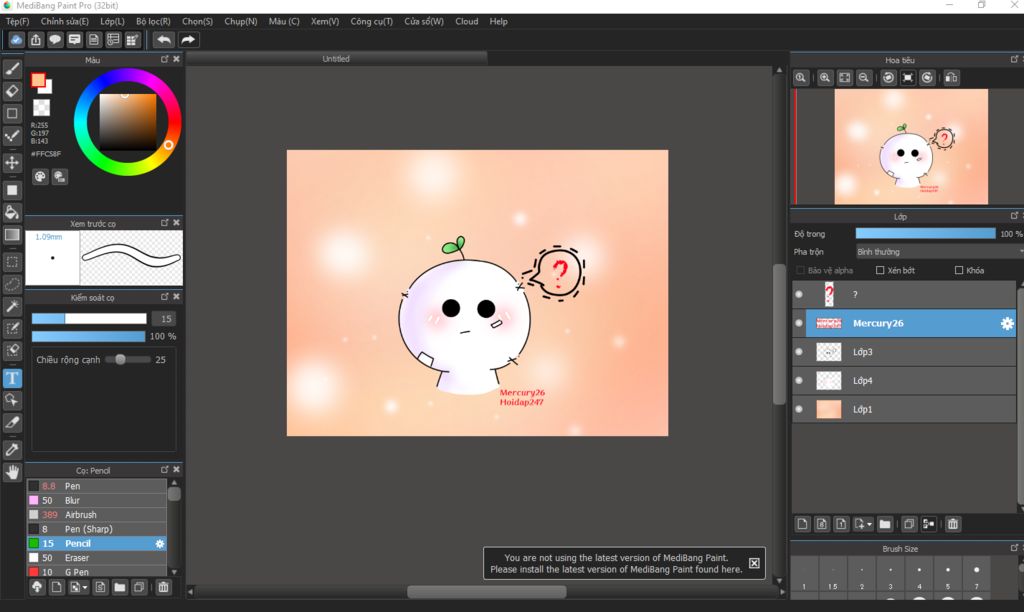This screenshot has height=612, width=1024.
Task: Toggle visibility of the Lớp1 layer
Action: [x=799, y=410]
